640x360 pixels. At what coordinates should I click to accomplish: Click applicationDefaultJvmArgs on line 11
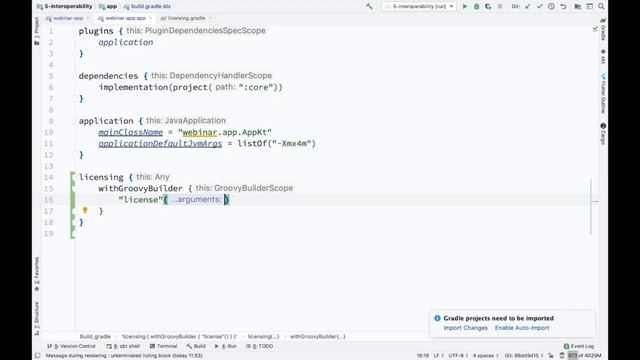[160, 143]
